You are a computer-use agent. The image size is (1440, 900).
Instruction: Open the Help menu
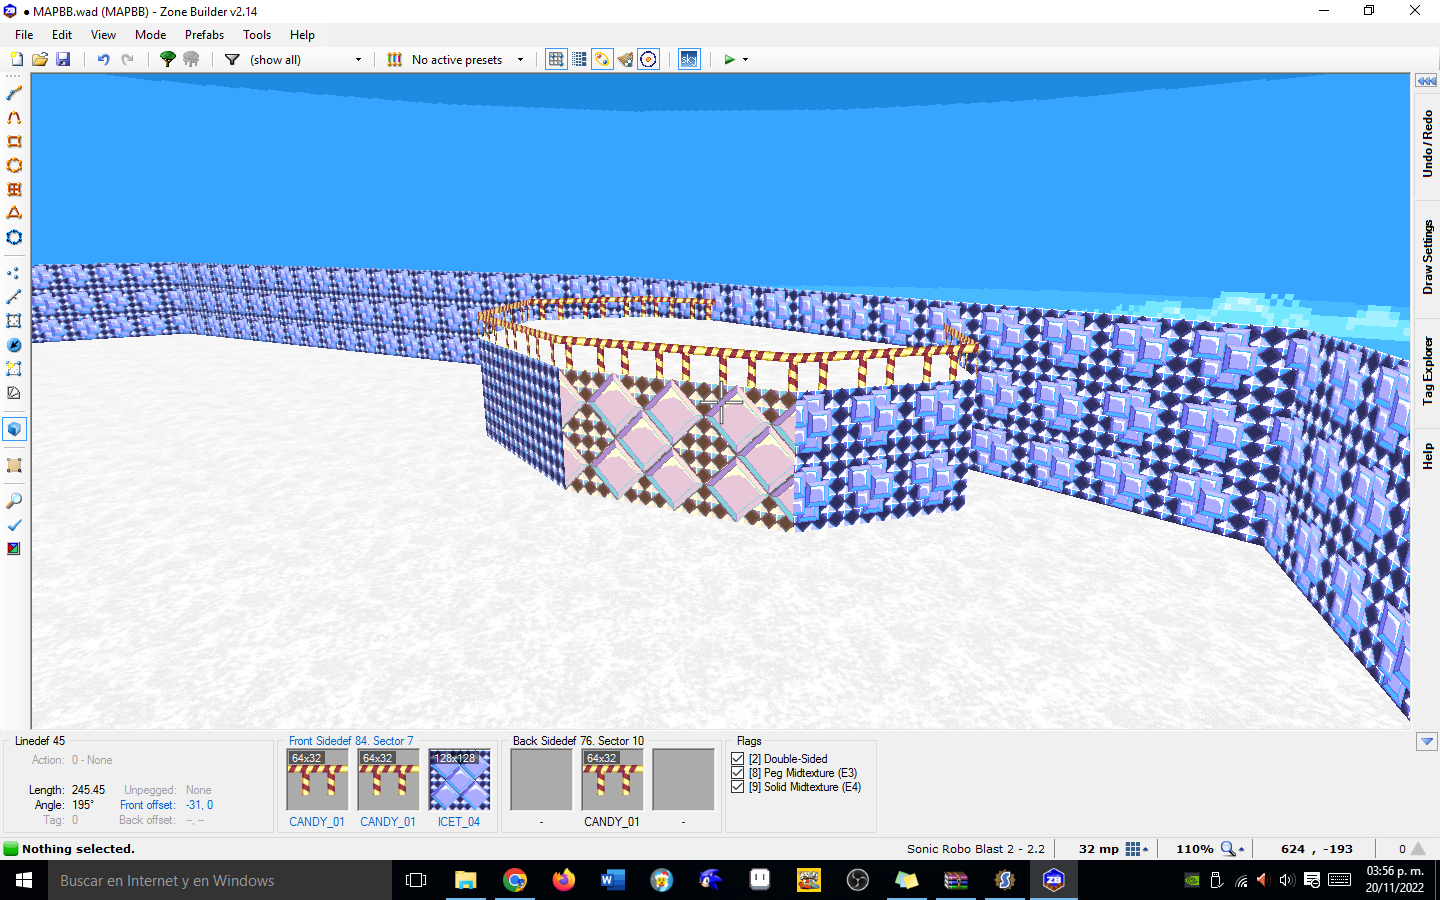tap(302, 34)
